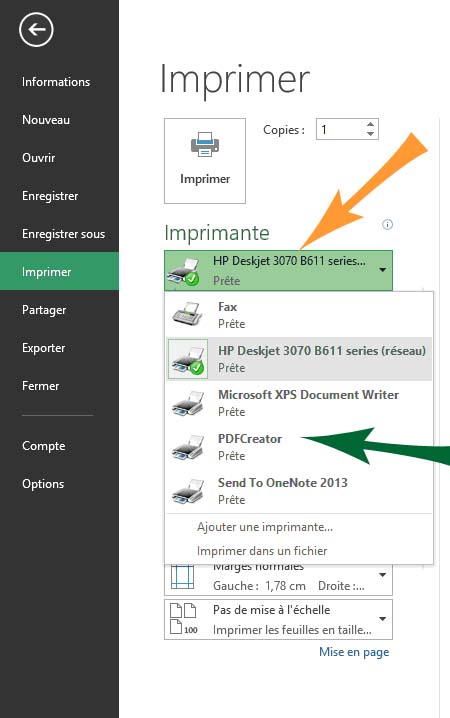Viewport: 450px width, 718px height.
Task: Click the margins page icon
Action: point(182,577)
